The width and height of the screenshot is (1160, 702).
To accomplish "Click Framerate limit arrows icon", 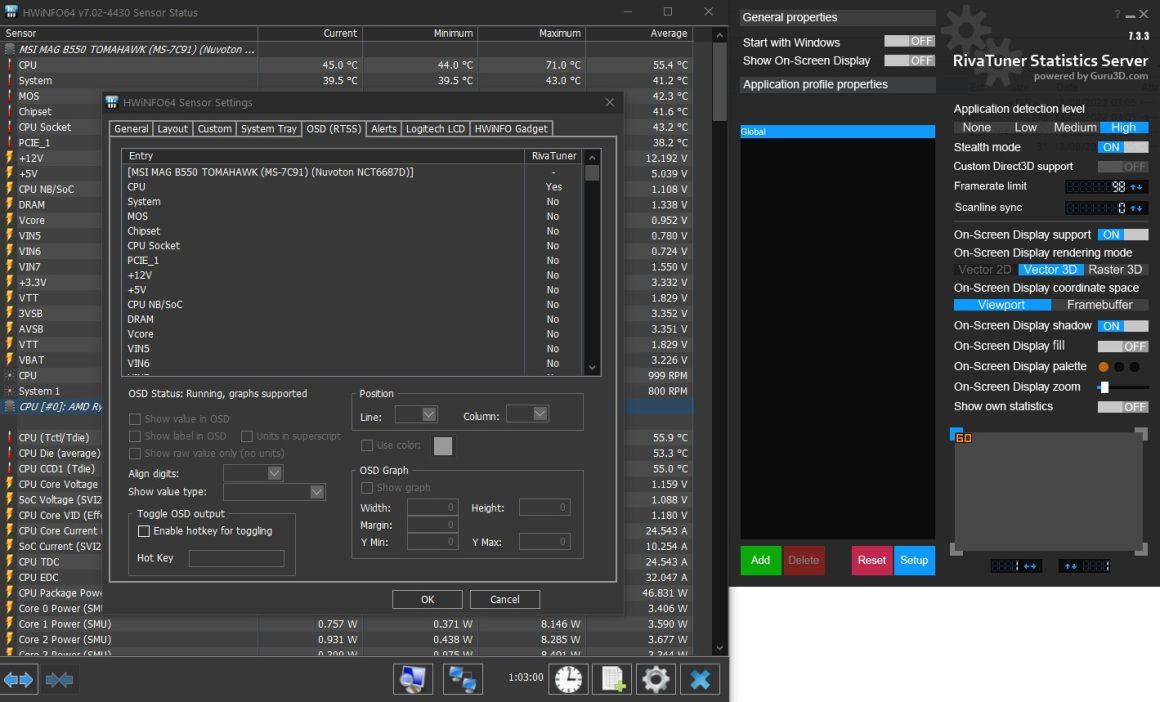I will tap(1136, 187).
